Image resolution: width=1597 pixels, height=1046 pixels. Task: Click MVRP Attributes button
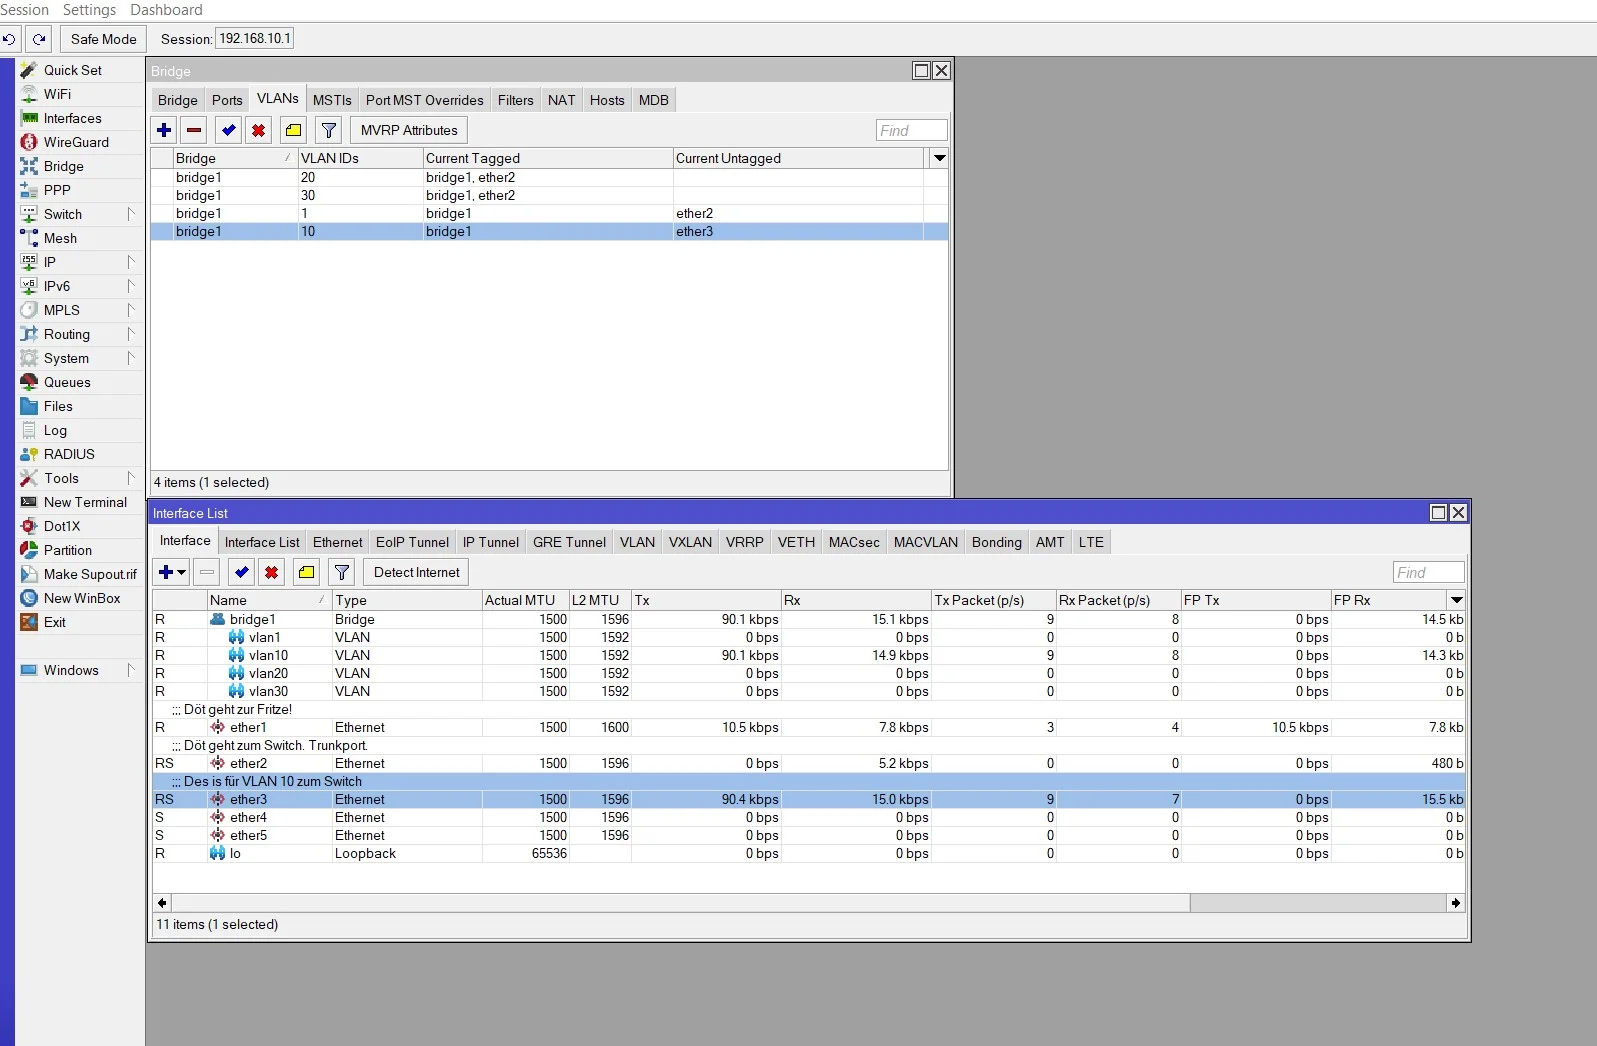click(409, 130)
